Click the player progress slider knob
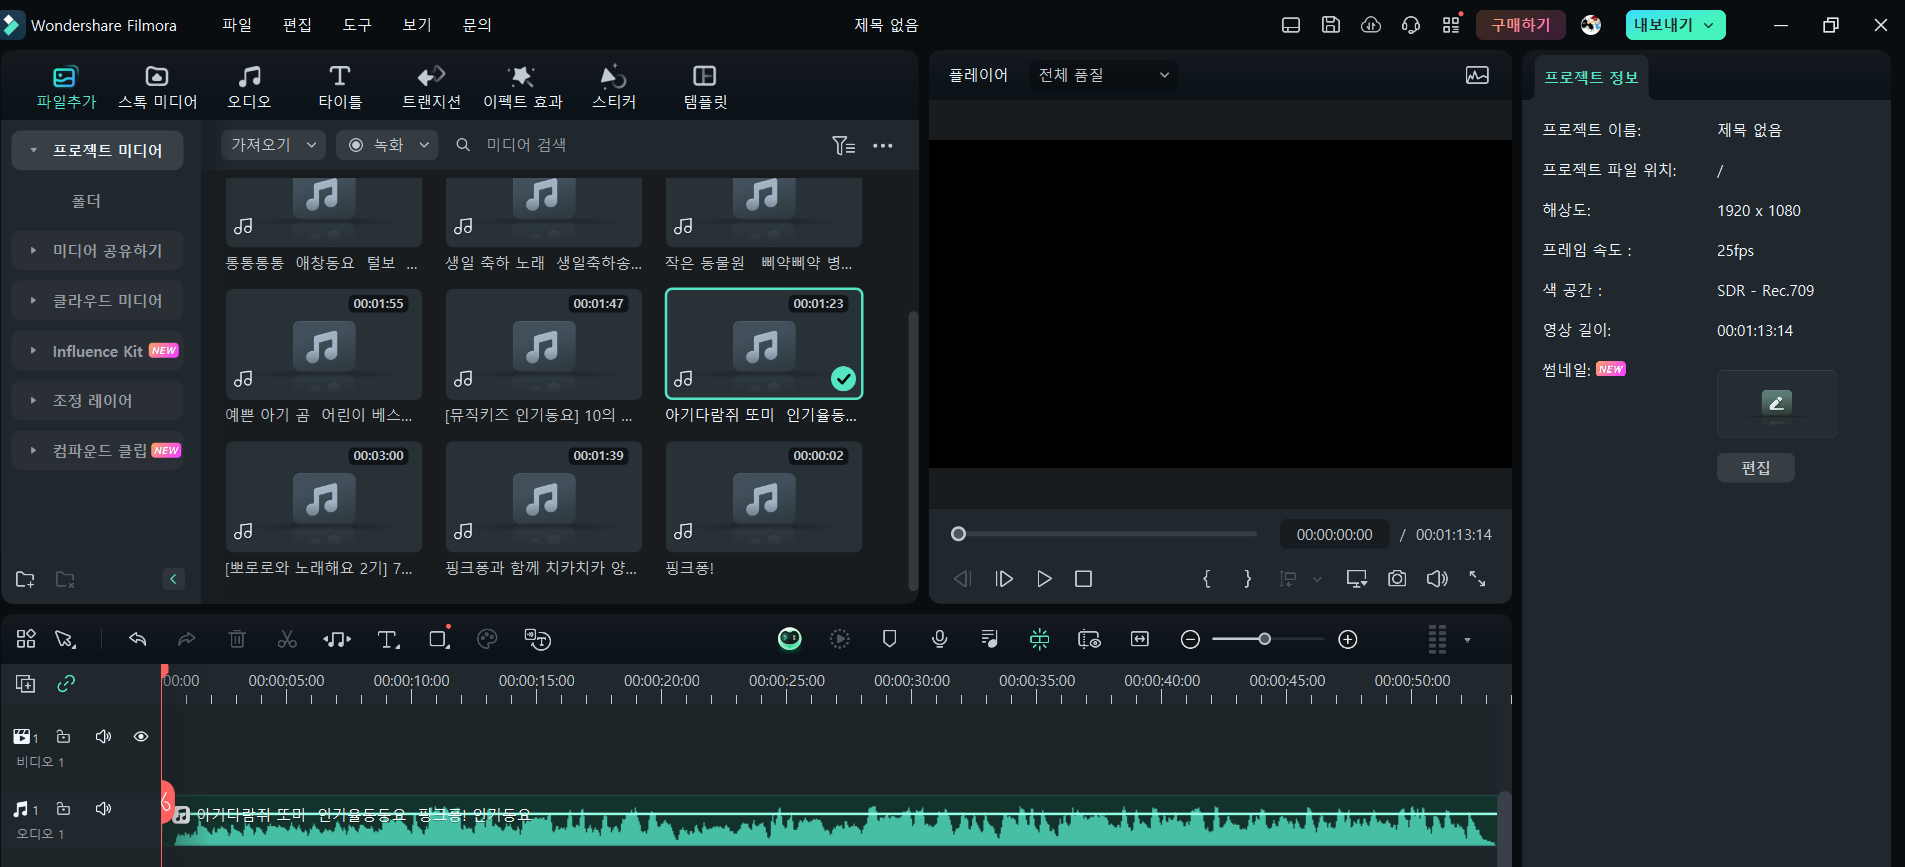 (x=958, y=534)
